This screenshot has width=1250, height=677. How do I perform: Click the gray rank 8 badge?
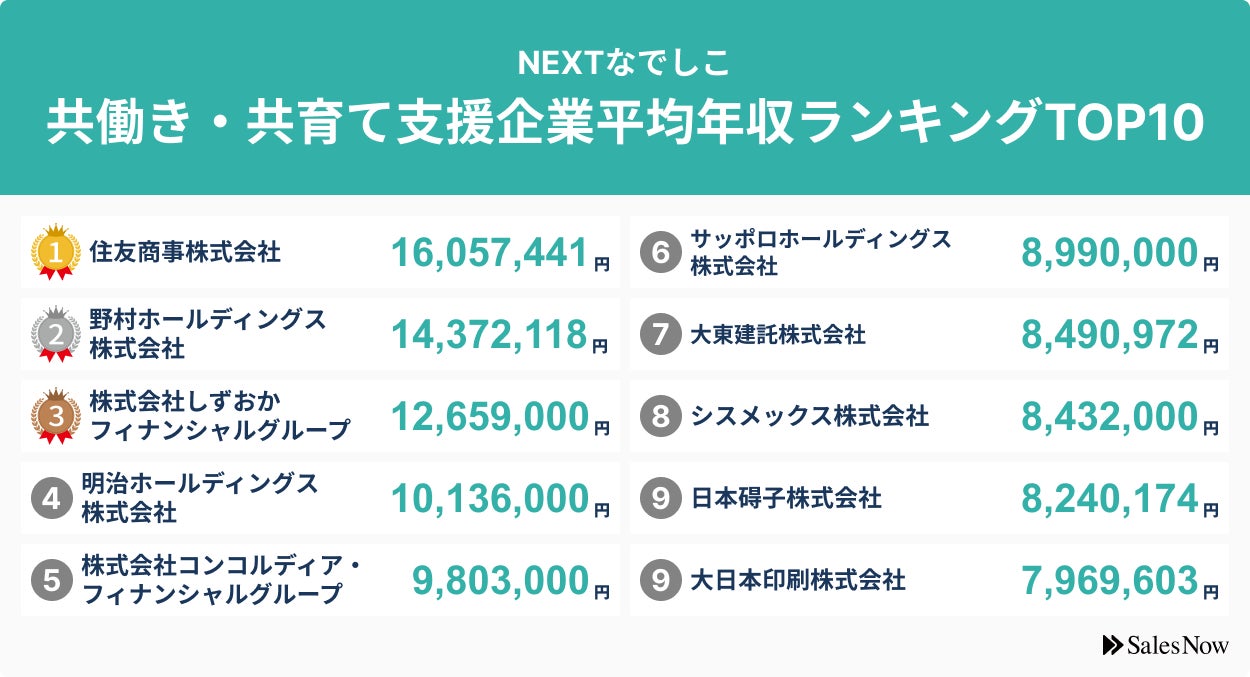660,416
